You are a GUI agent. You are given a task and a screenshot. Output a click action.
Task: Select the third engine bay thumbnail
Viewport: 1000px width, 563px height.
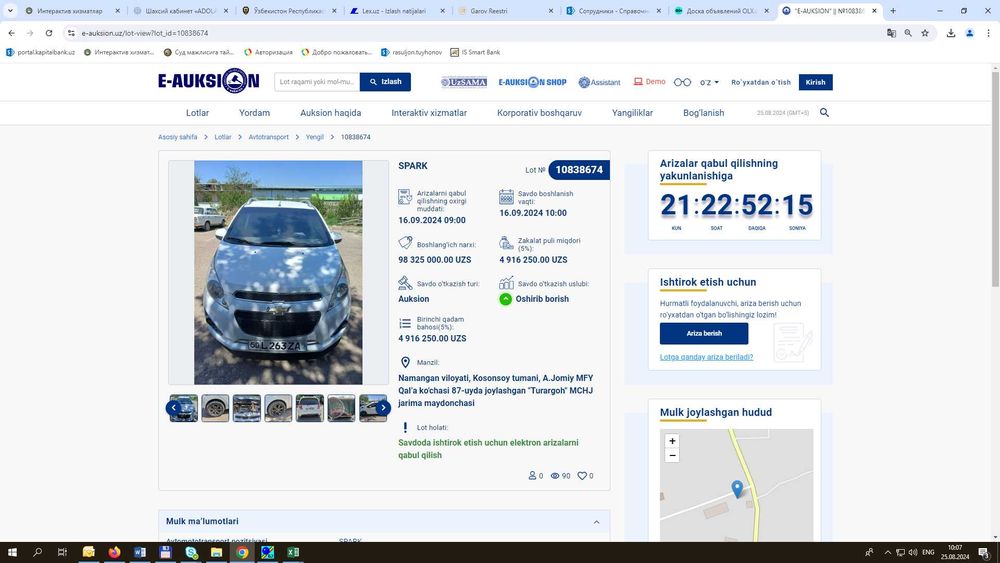point(247,408)
